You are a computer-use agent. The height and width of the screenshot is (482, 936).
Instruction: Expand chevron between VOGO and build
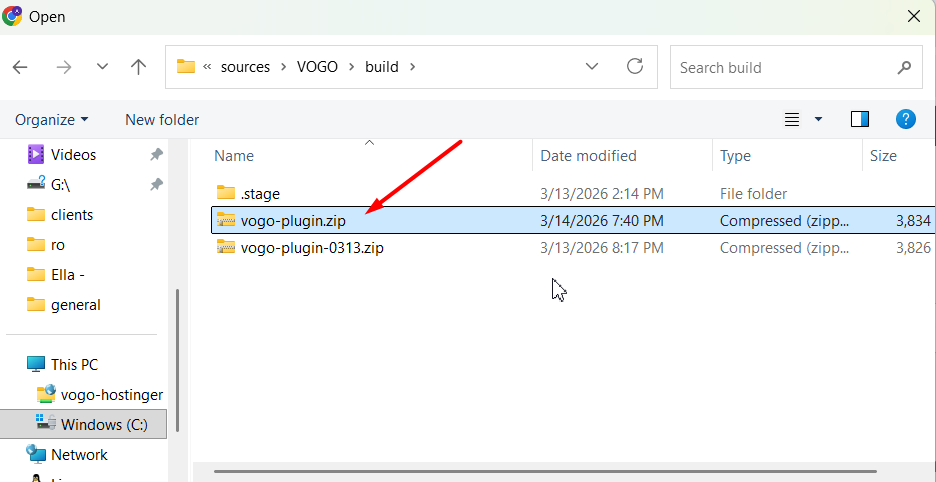tap(352, 67)
